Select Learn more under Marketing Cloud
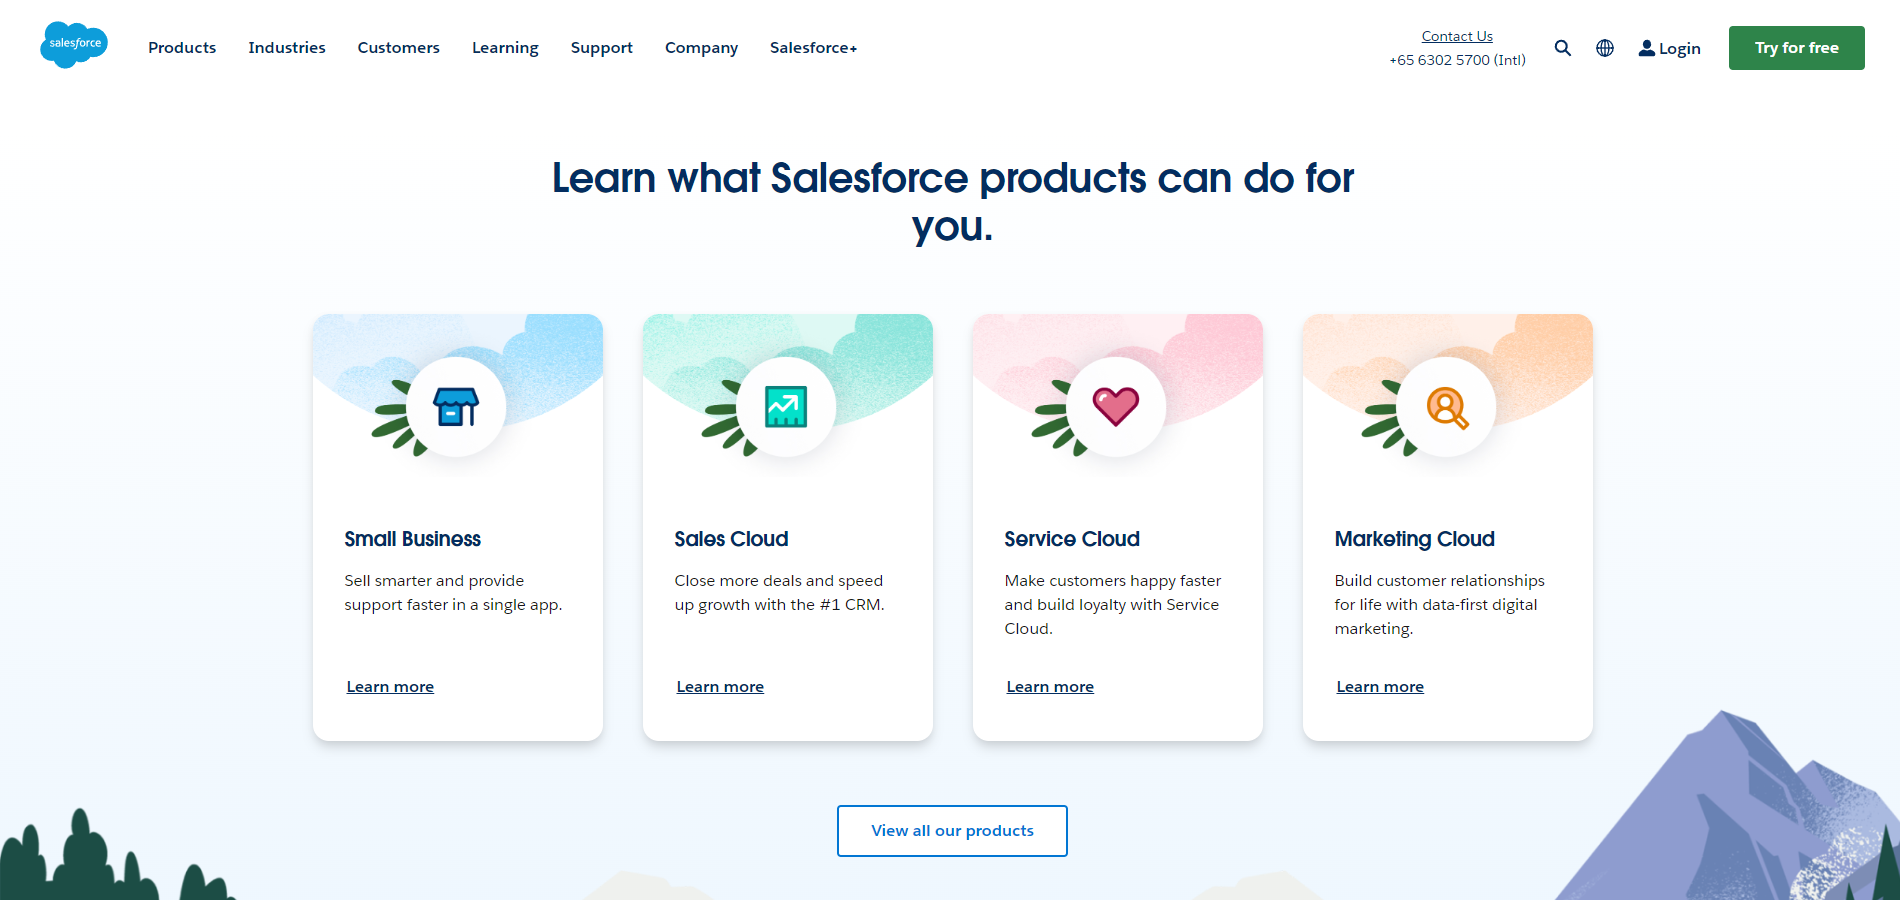Viewport: 1900px width, 900px height. click(x=1379, y=686)
